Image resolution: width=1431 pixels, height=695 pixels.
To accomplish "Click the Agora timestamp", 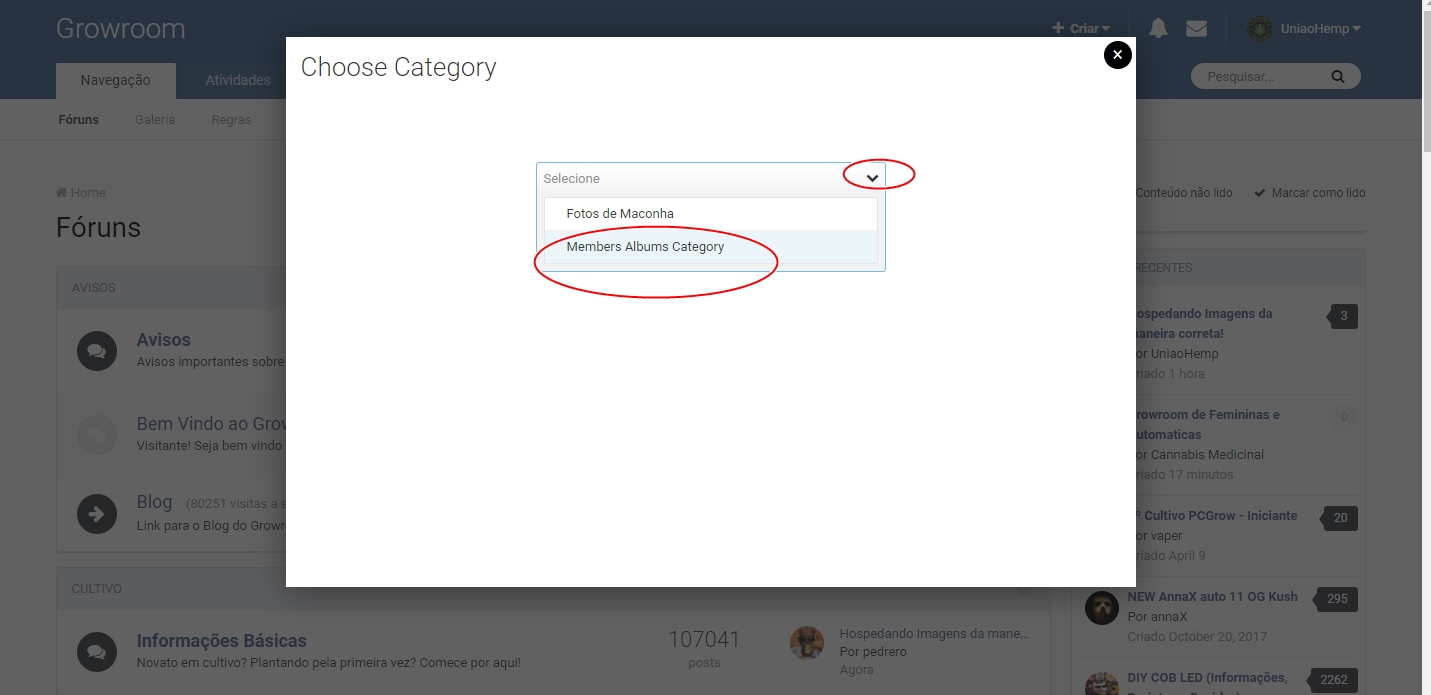I will tap(857, 670).
